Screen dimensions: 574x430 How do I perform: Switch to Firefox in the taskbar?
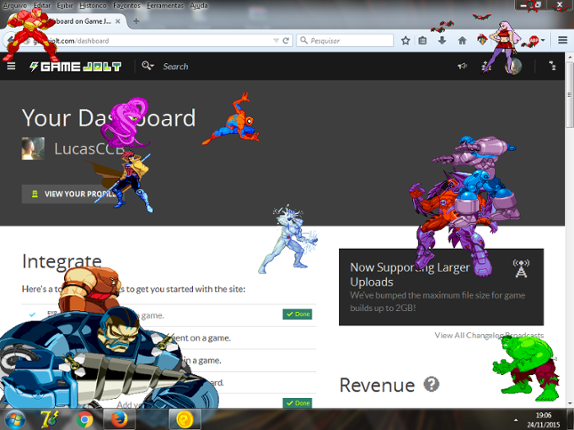(119, 419)
